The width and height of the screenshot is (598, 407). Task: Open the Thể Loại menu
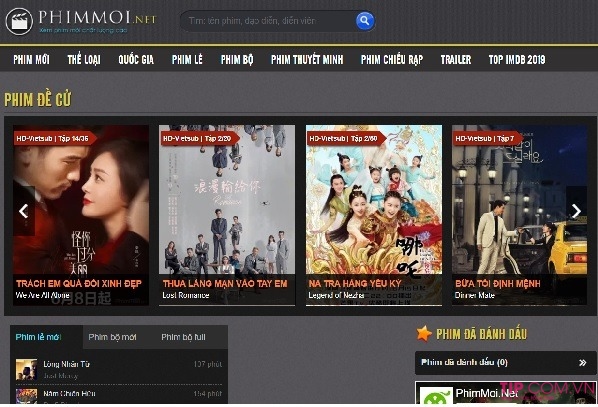pos(84,60)
